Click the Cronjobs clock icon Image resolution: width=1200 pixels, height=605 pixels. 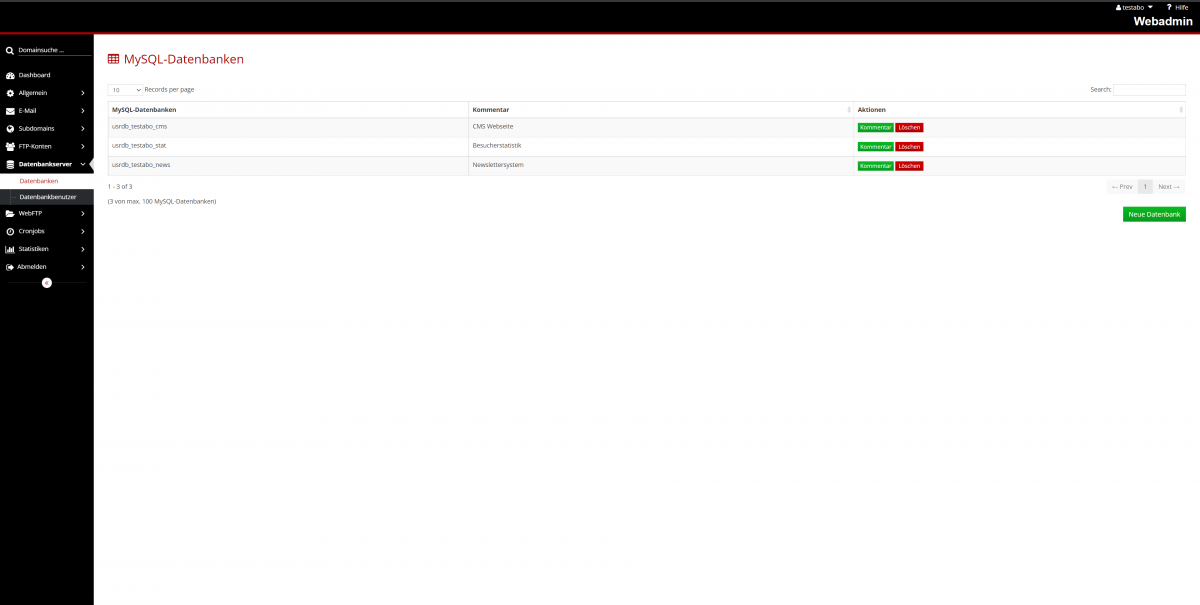(10, 231)
